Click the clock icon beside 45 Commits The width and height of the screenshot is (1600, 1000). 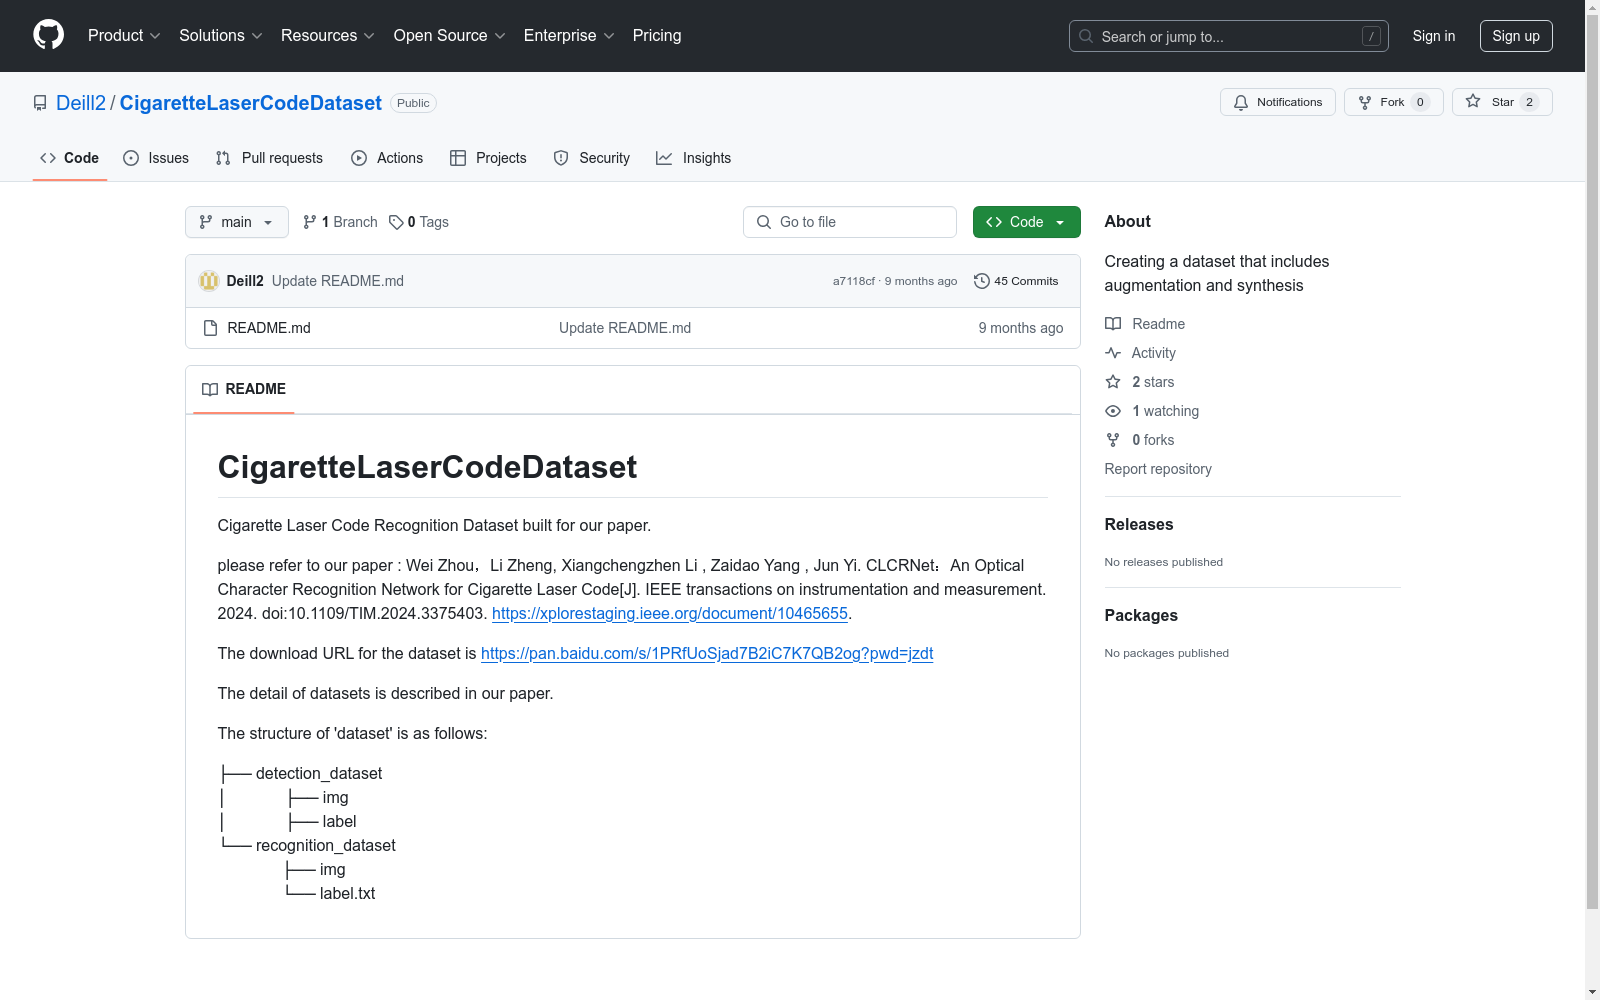click(x=982, y=281)
